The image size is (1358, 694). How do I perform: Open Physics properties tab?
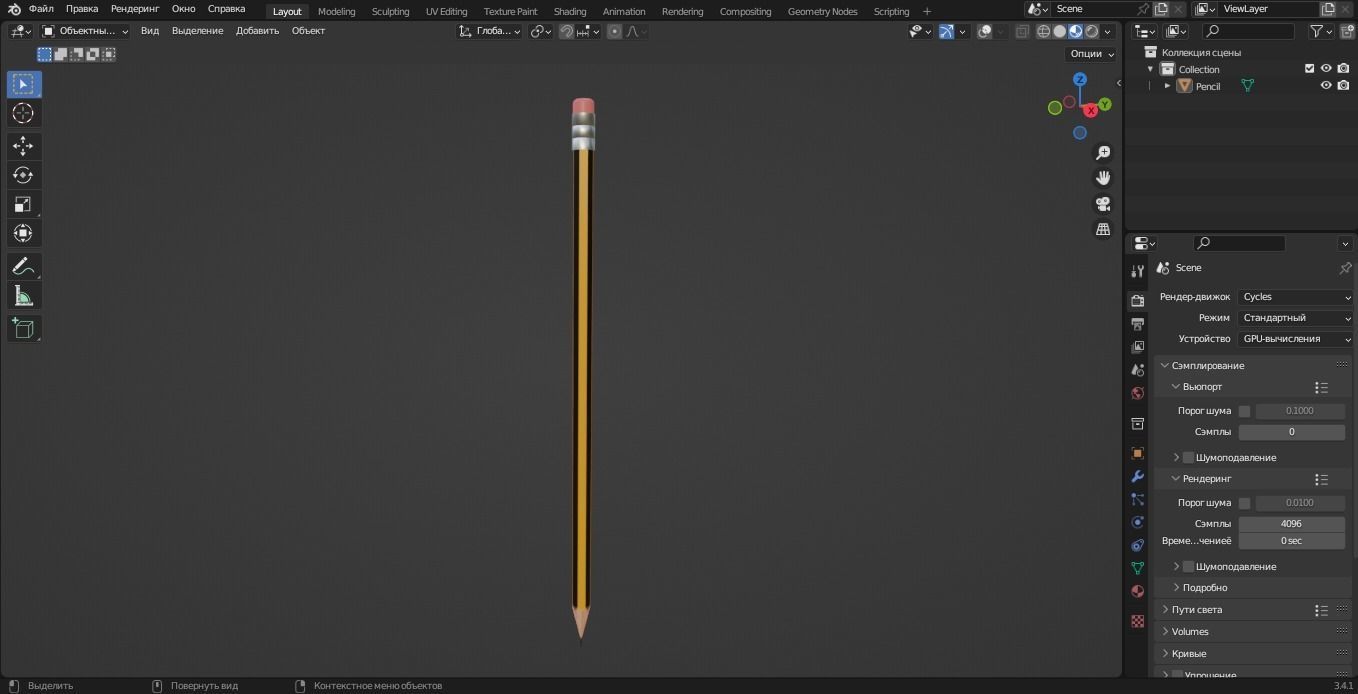click(1137, 522)
